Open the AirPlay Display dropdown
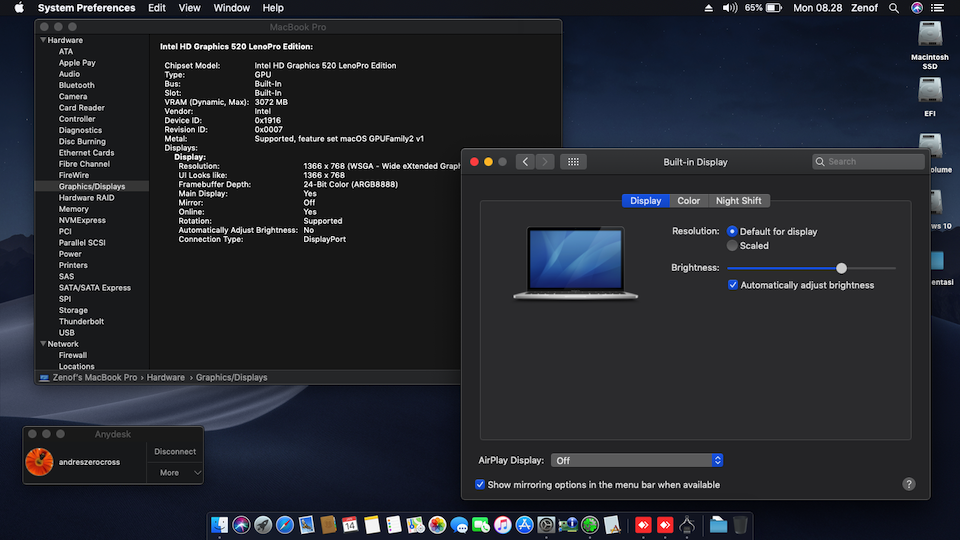Screen dimensions: 960x540 click(636, 460)
